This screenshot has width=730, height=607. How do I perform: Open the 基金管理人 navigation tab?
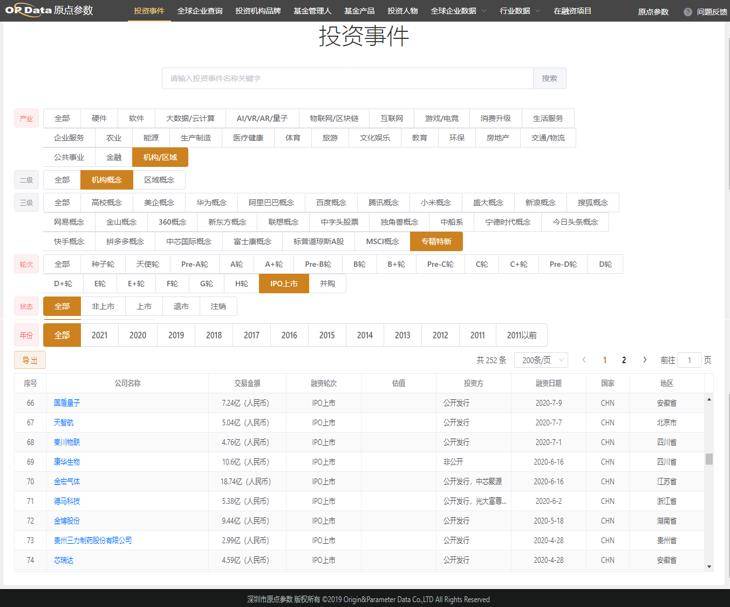[x=314, y=11]
